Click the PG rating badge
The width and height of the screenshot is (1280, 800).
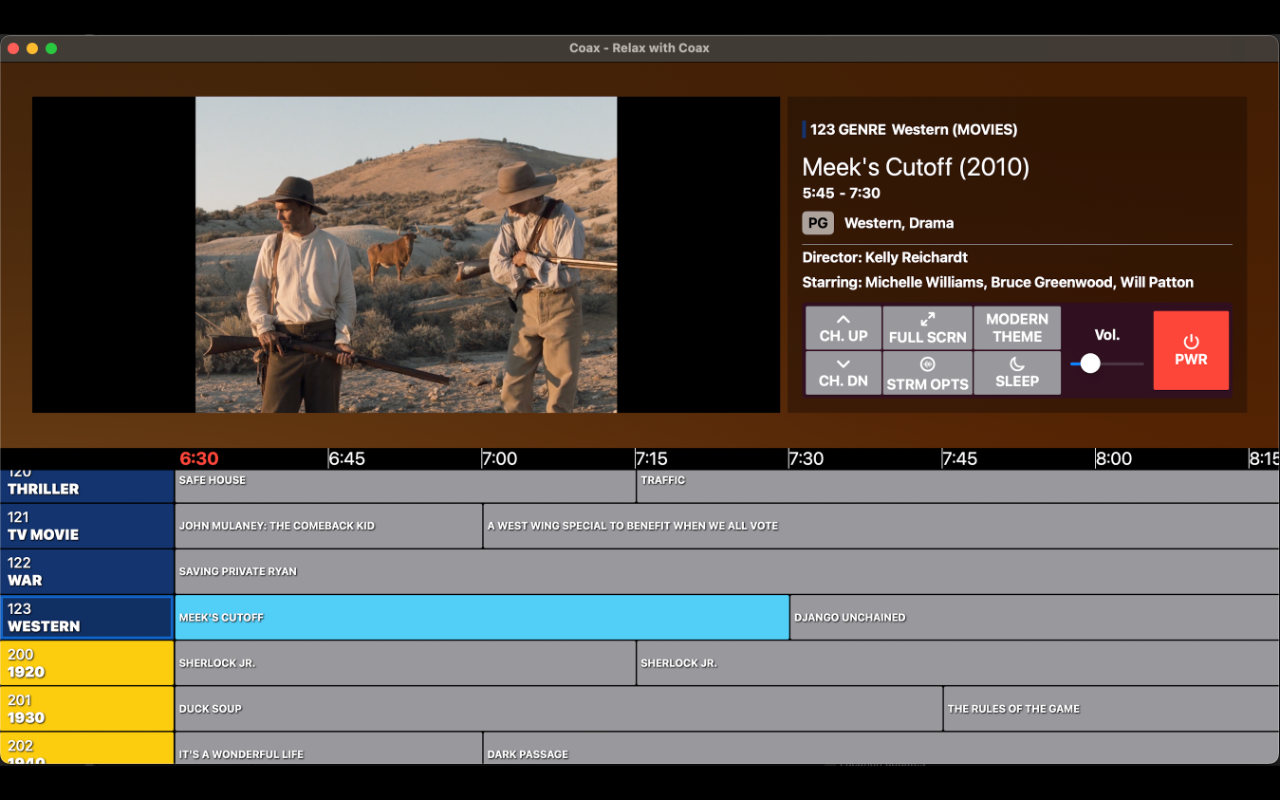(817, 223)
